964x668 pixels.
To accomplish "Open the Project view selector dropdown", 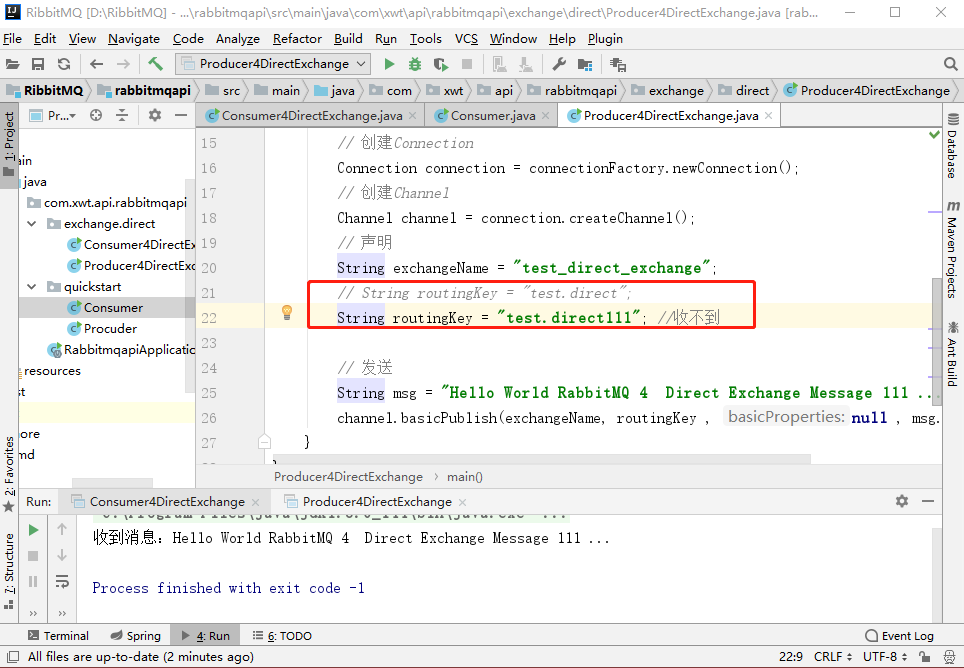I will click(53, 115).
